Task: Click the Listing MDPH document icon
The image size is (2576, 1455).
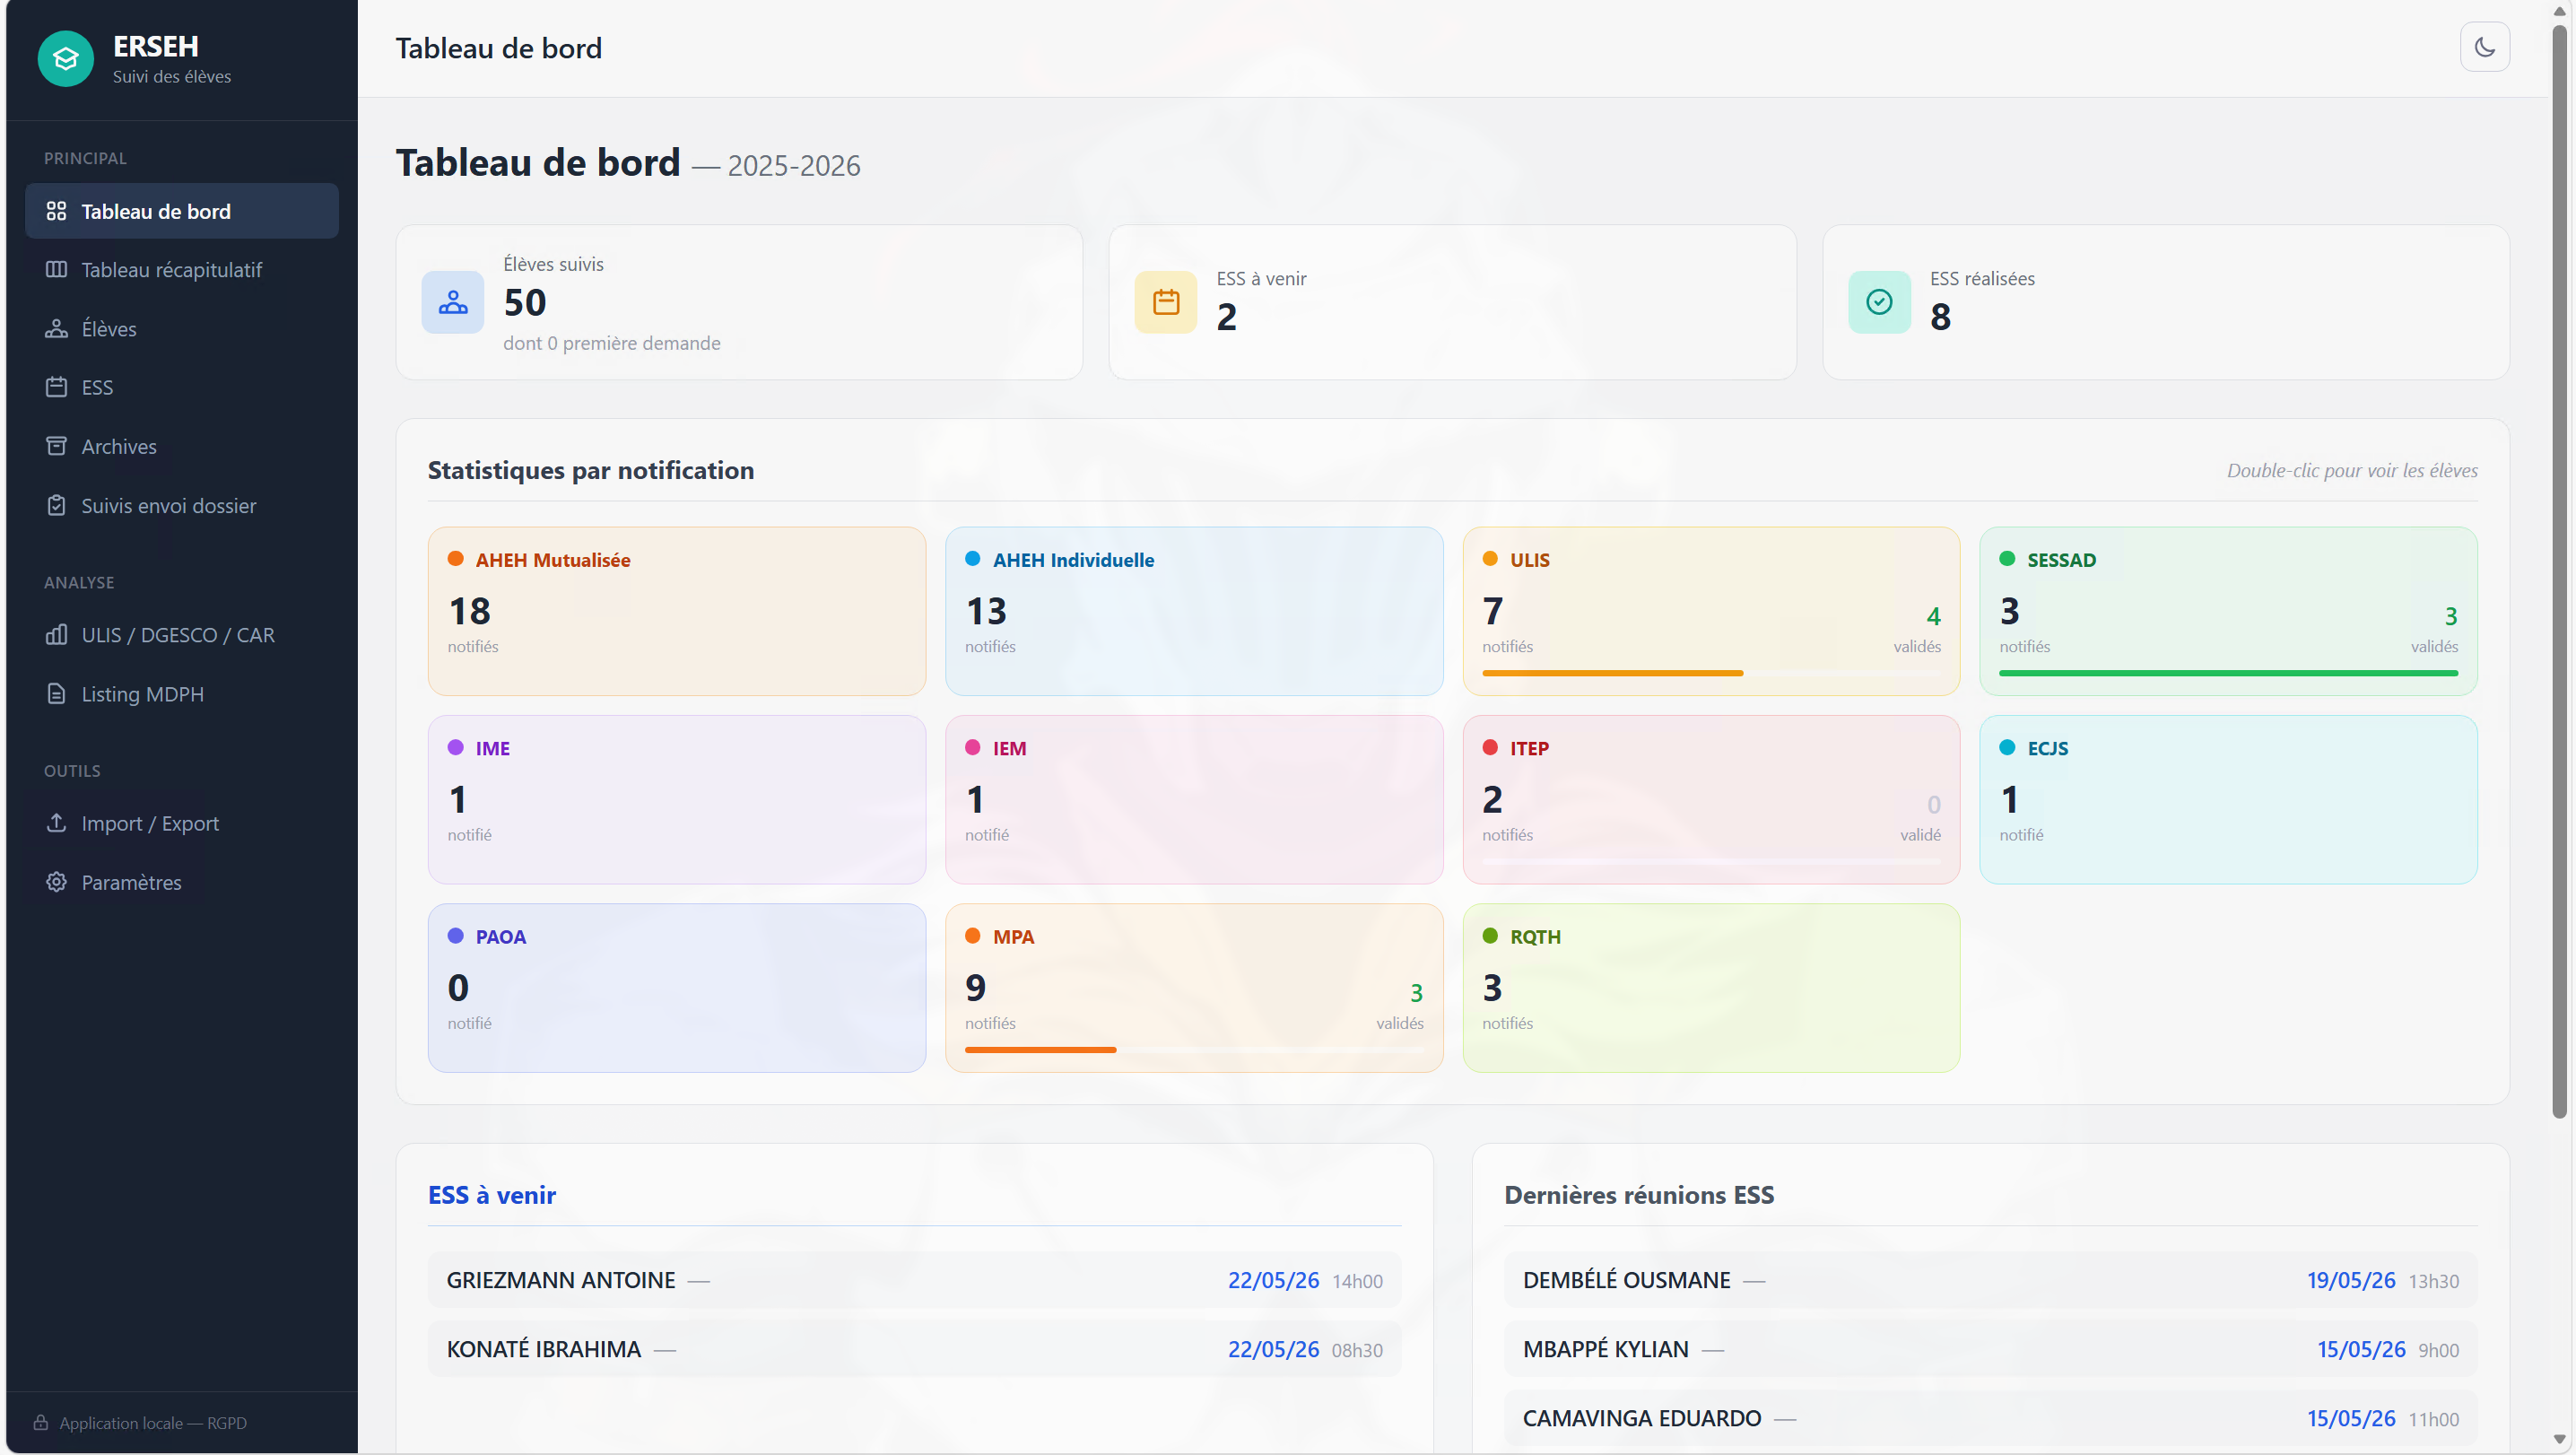Action: (56, 694)
